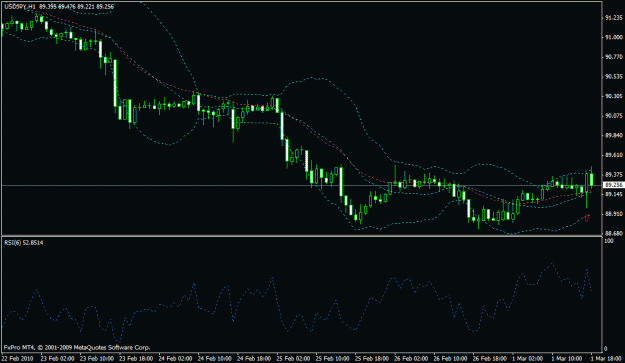
Task: Click the current price label 89.256
Action: pos(613,185)
